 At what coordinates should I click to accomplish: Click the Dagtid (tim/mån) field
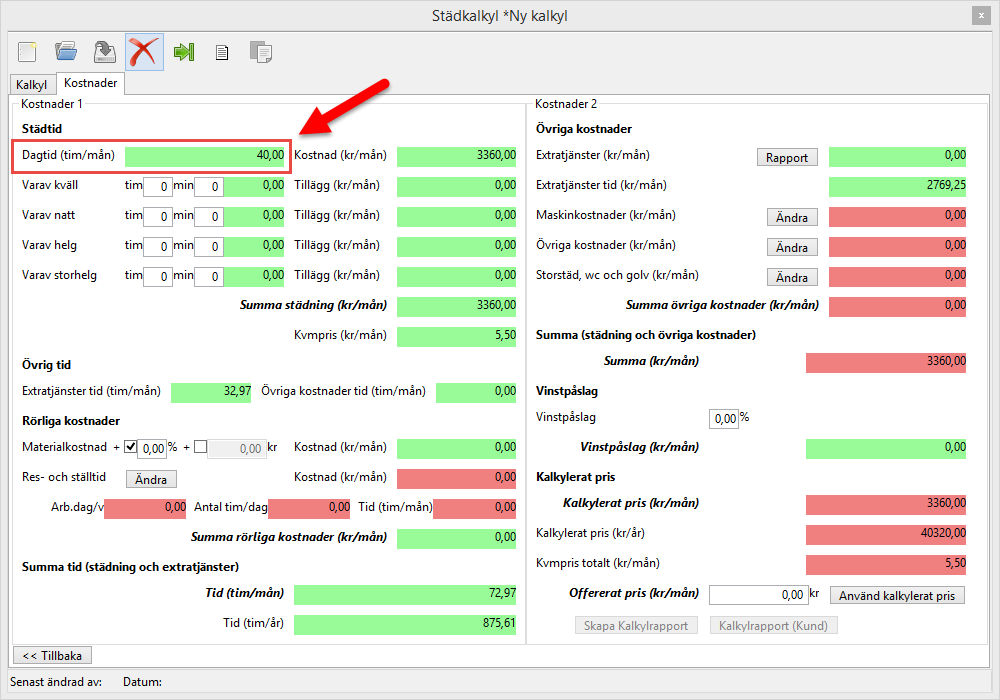click(x=205, y=156)
